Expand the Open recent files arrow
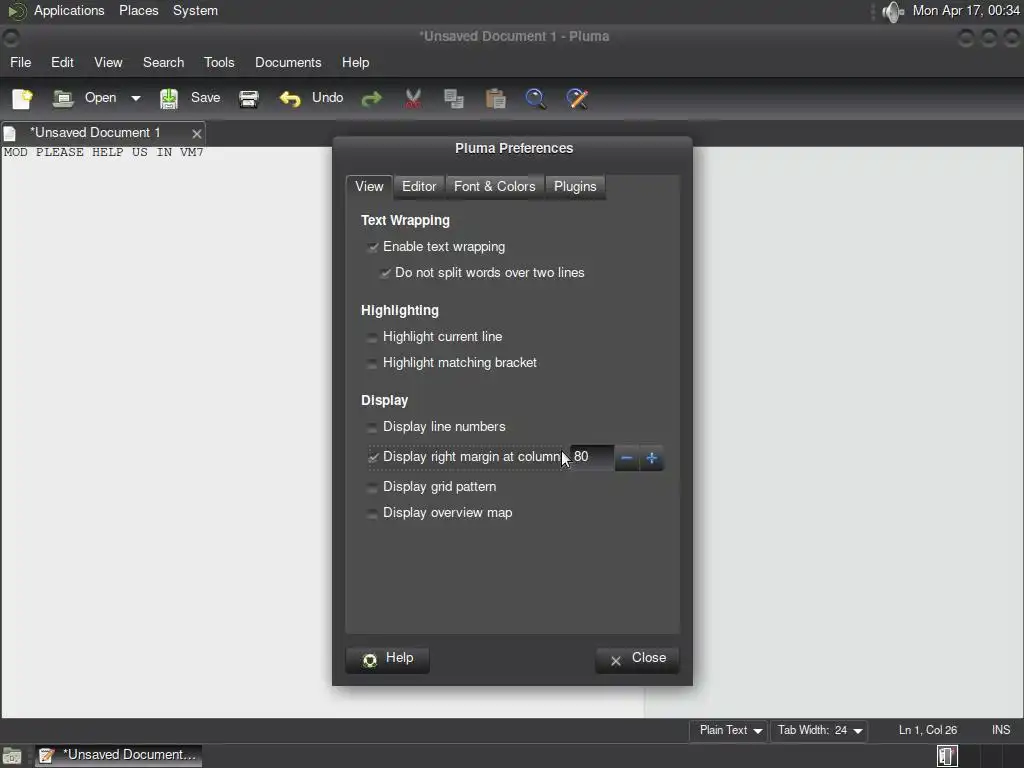This screenshot has width=1024, height=768. [136, 99]
